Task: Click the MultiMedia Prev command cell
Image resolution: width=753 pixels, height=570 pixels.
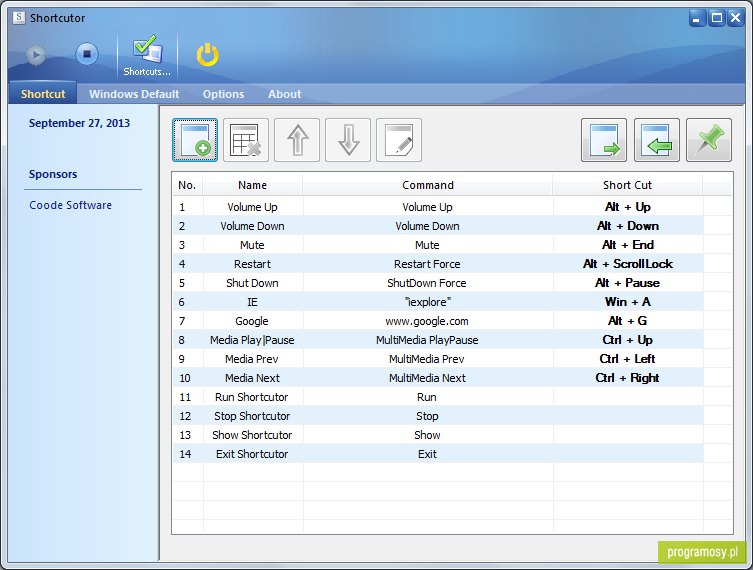Action: (427, 359)
